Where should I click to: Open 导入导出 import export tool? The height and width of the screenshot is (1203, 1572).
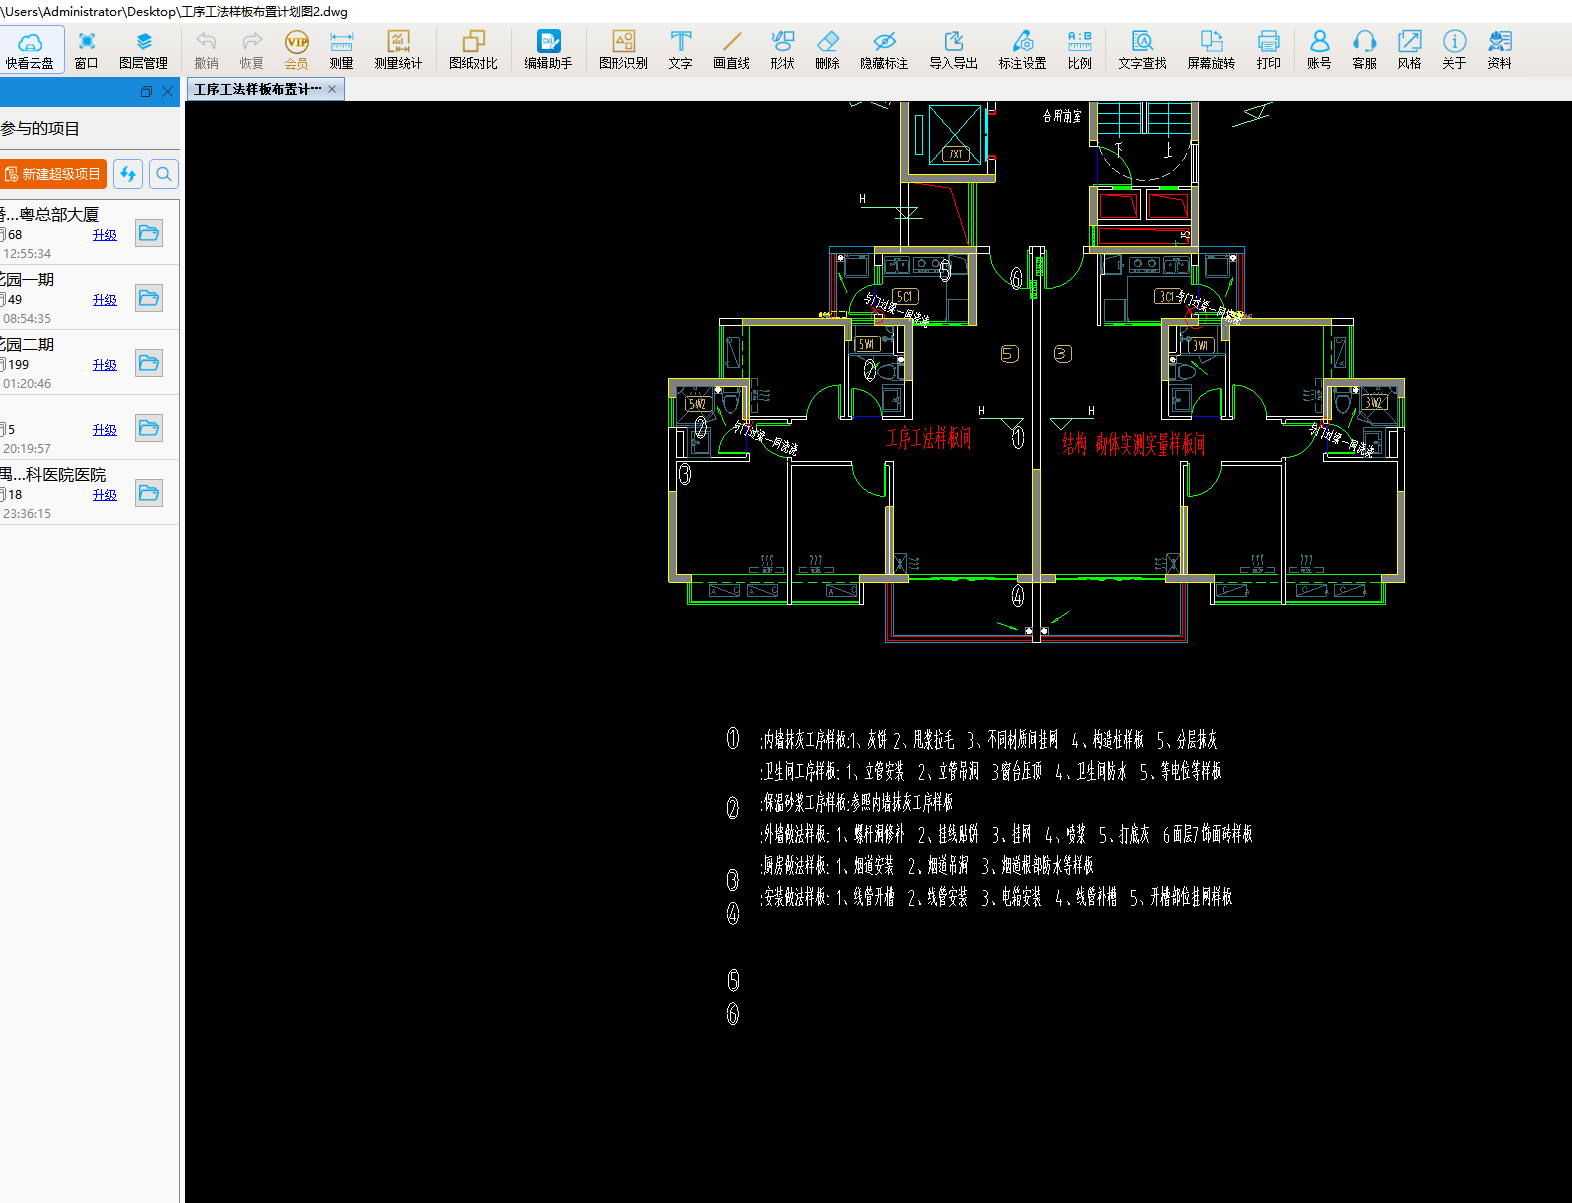pyautogui.click(x=953, y=50)
